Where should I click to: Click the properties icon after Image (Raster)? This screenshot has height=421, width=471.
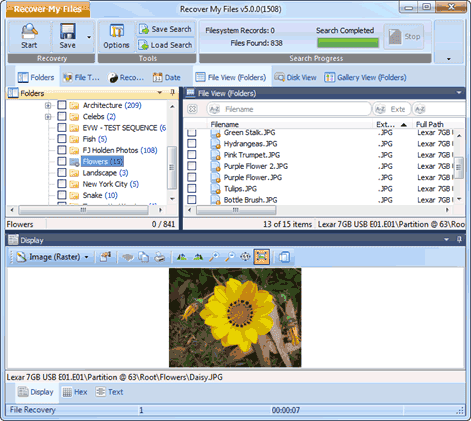coord(105,257)
